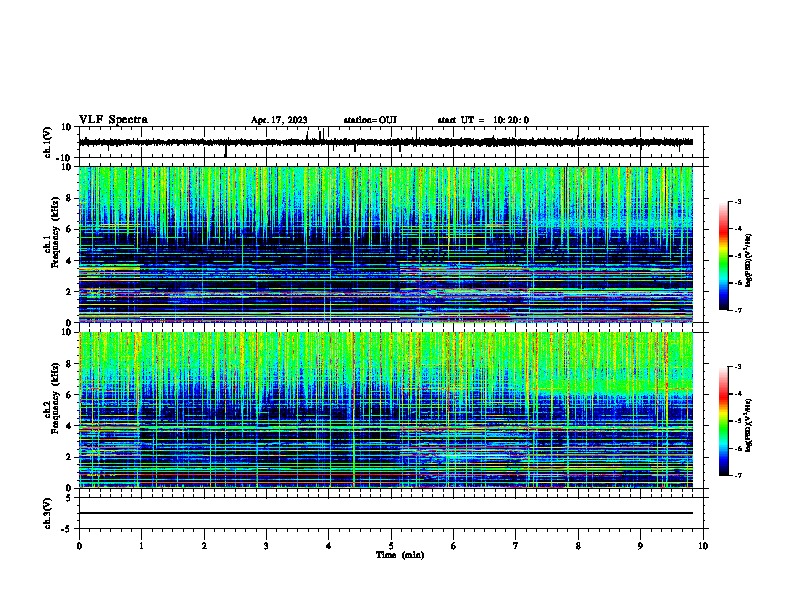The height and width of the screenshot is (612, 792).
Task: Click the ch.2 colorbar log(PSD) label
Action: 749,425
